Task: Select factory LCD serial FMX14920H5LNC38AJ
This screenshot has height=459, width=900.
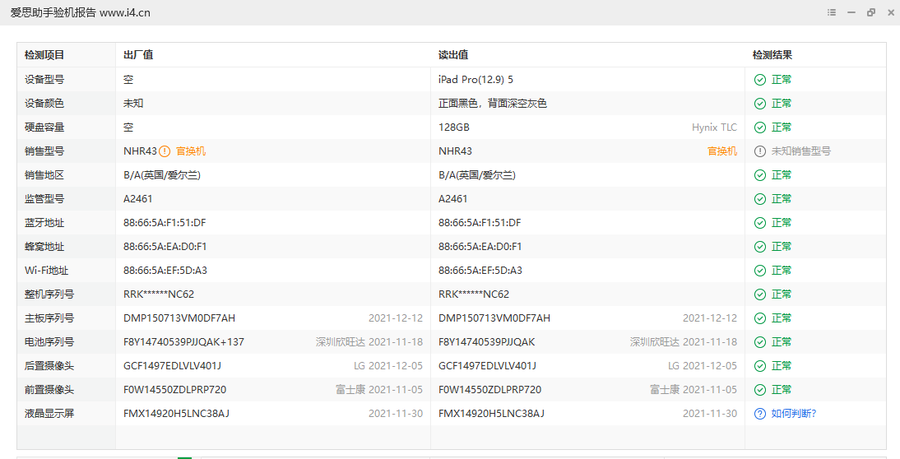Action: [x=176, y=414]
